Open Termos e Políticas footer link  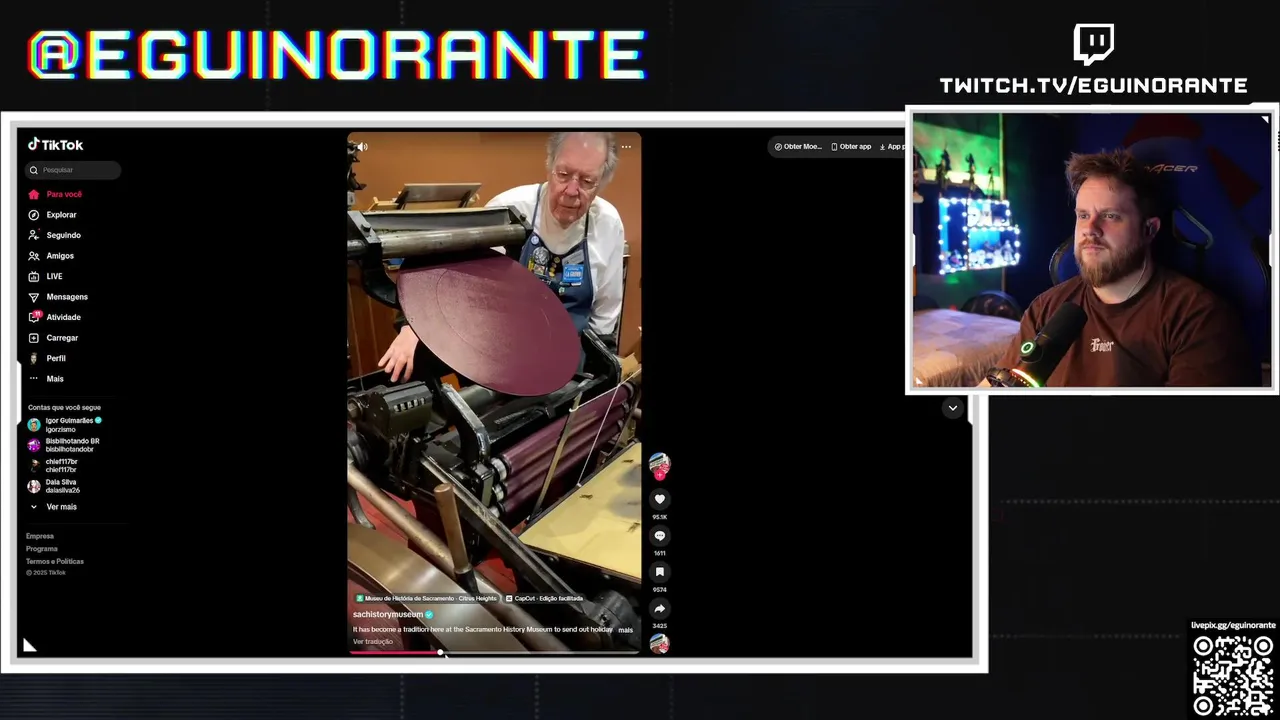pyautogui.click(x=55, y=561)
